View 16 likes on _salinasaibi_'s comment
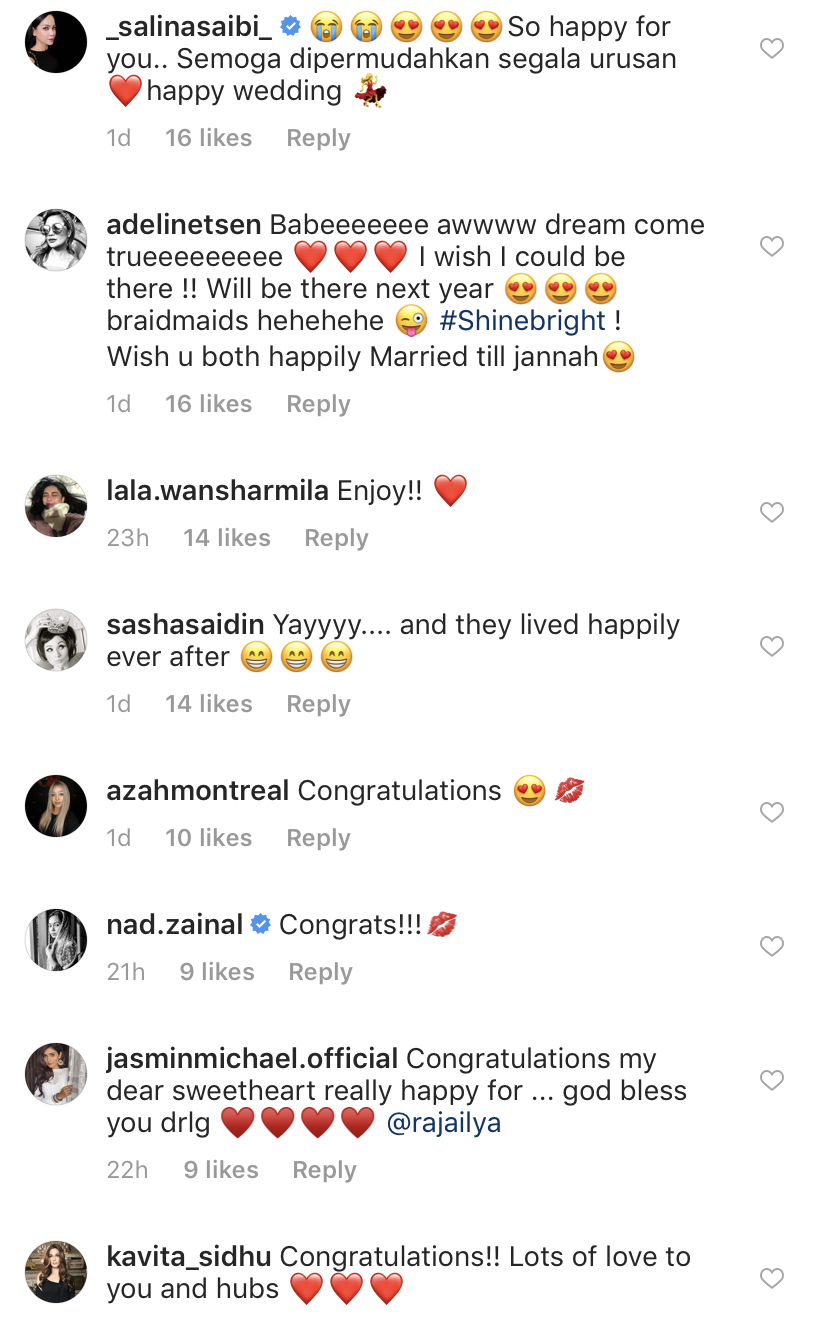The image size is (828, 1323). pos(208,138)
